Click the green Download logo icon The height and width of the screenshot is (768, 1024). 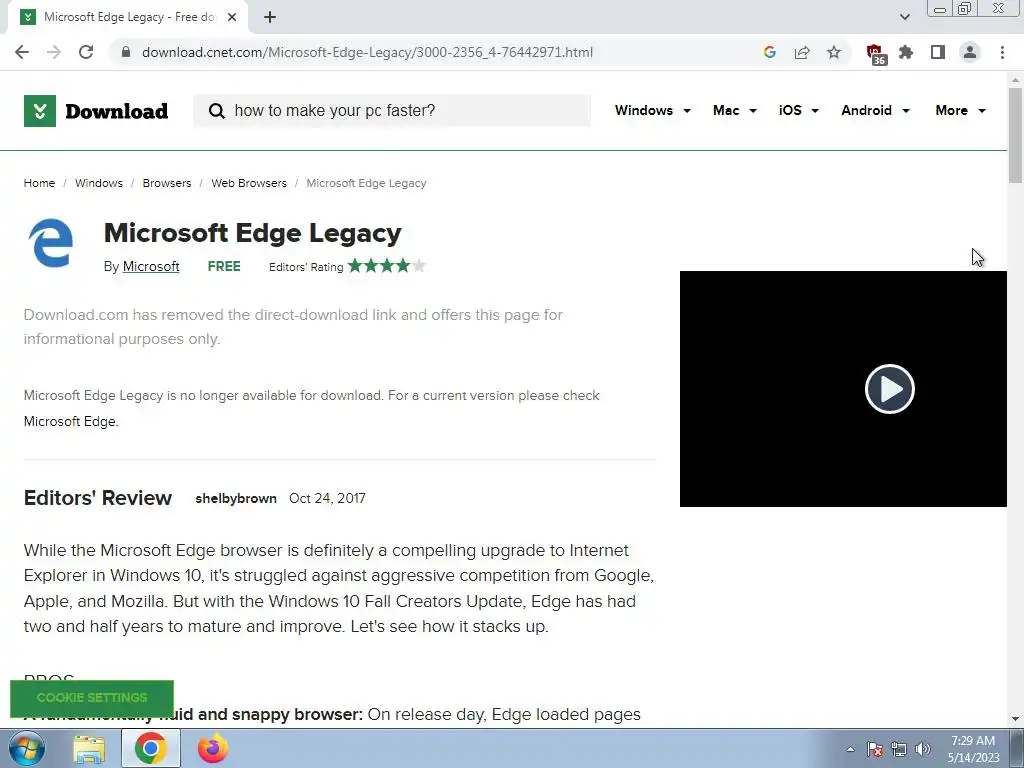tap(40, 111)
